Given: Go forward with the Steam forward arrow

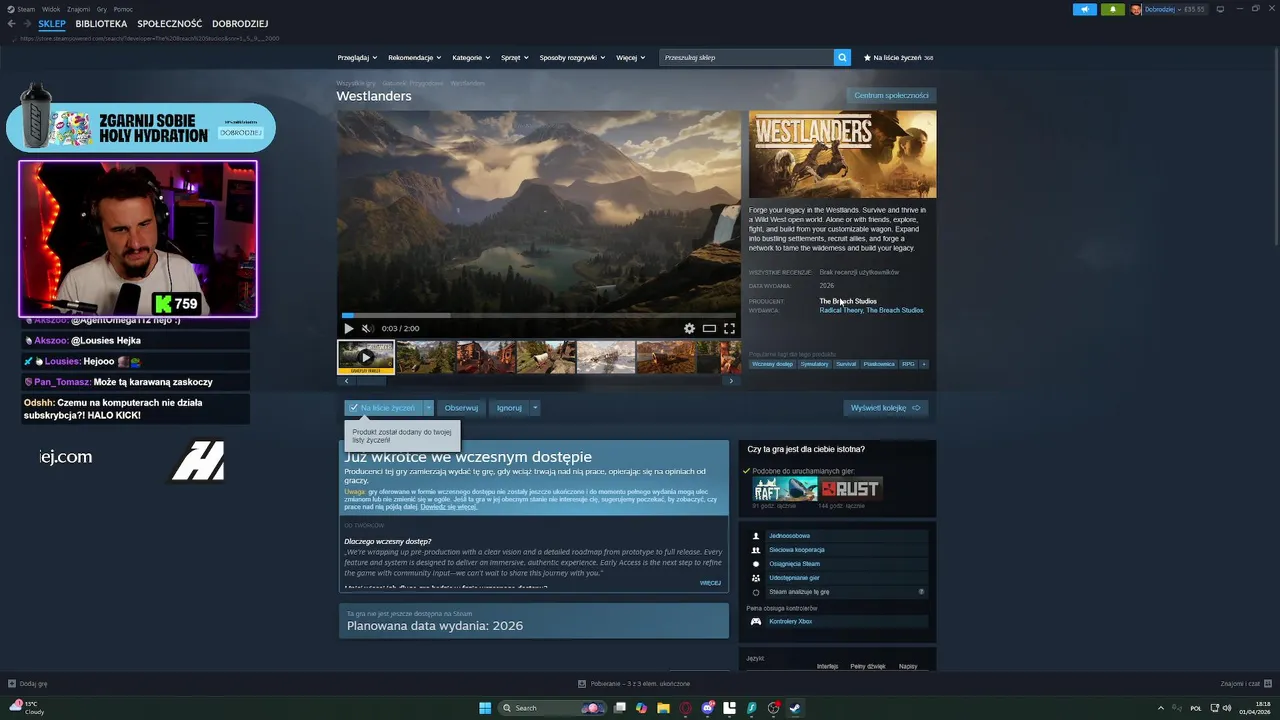Looking at the screenshot, I should [x=27, y=23].
